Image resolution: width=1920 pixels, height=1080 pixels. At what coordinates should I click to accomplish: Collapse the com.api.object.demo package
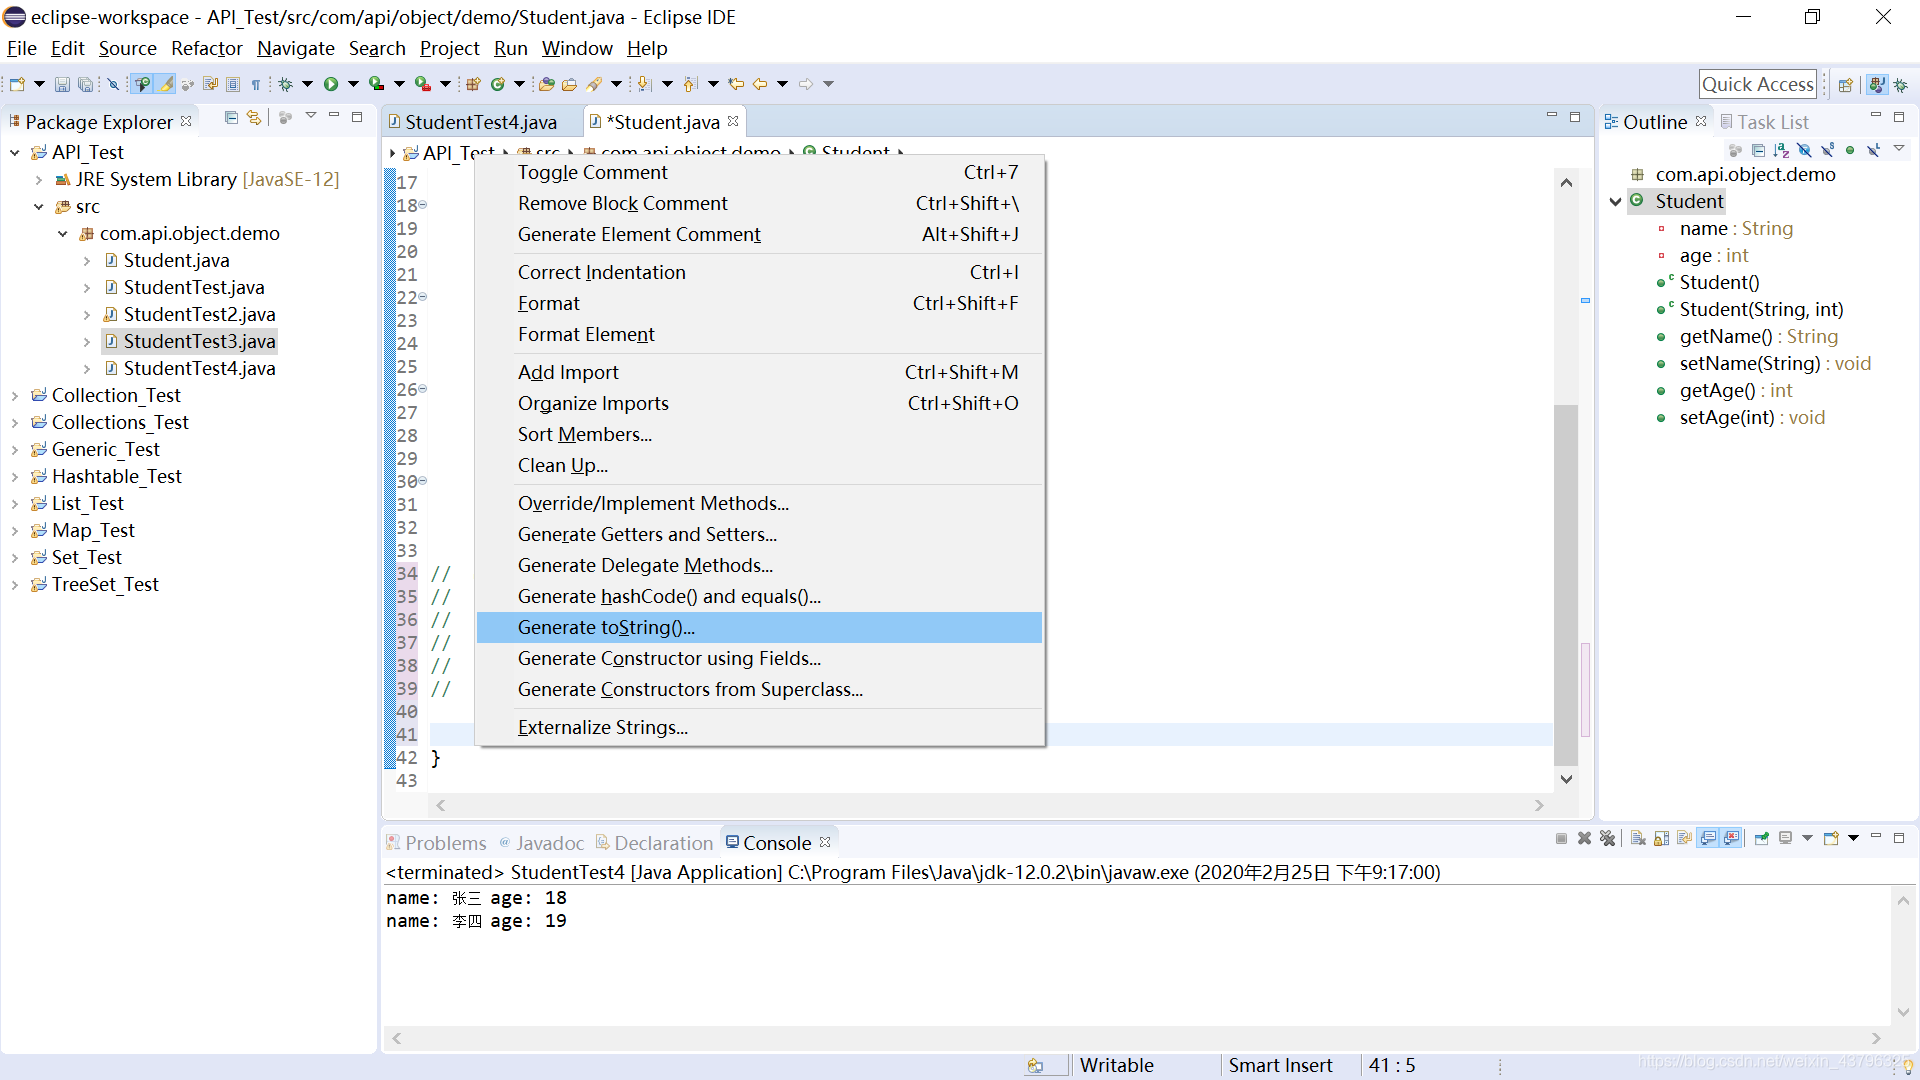tap(62, 234)
